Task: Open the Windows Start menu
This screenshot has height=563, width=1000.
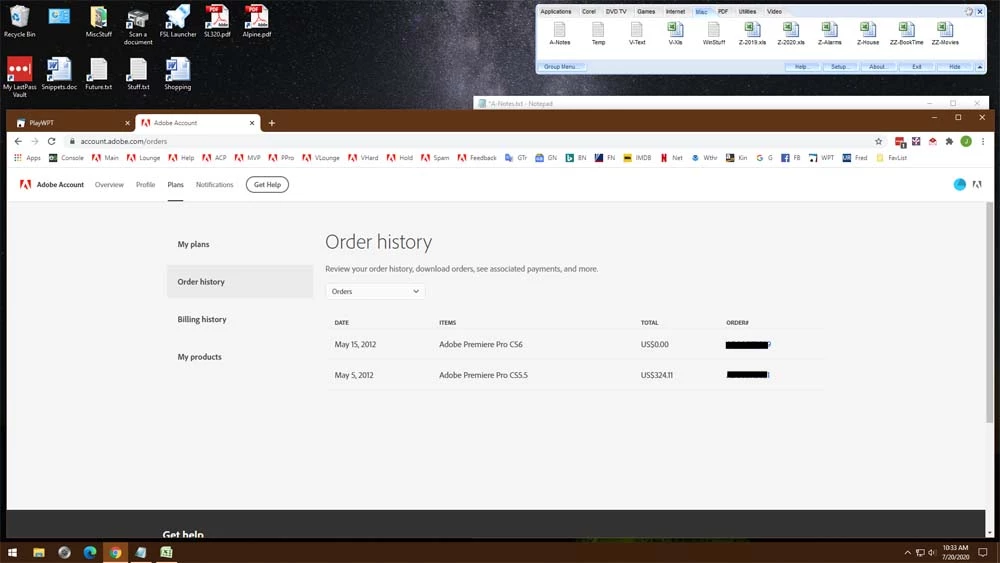Action: coord(12,552)
